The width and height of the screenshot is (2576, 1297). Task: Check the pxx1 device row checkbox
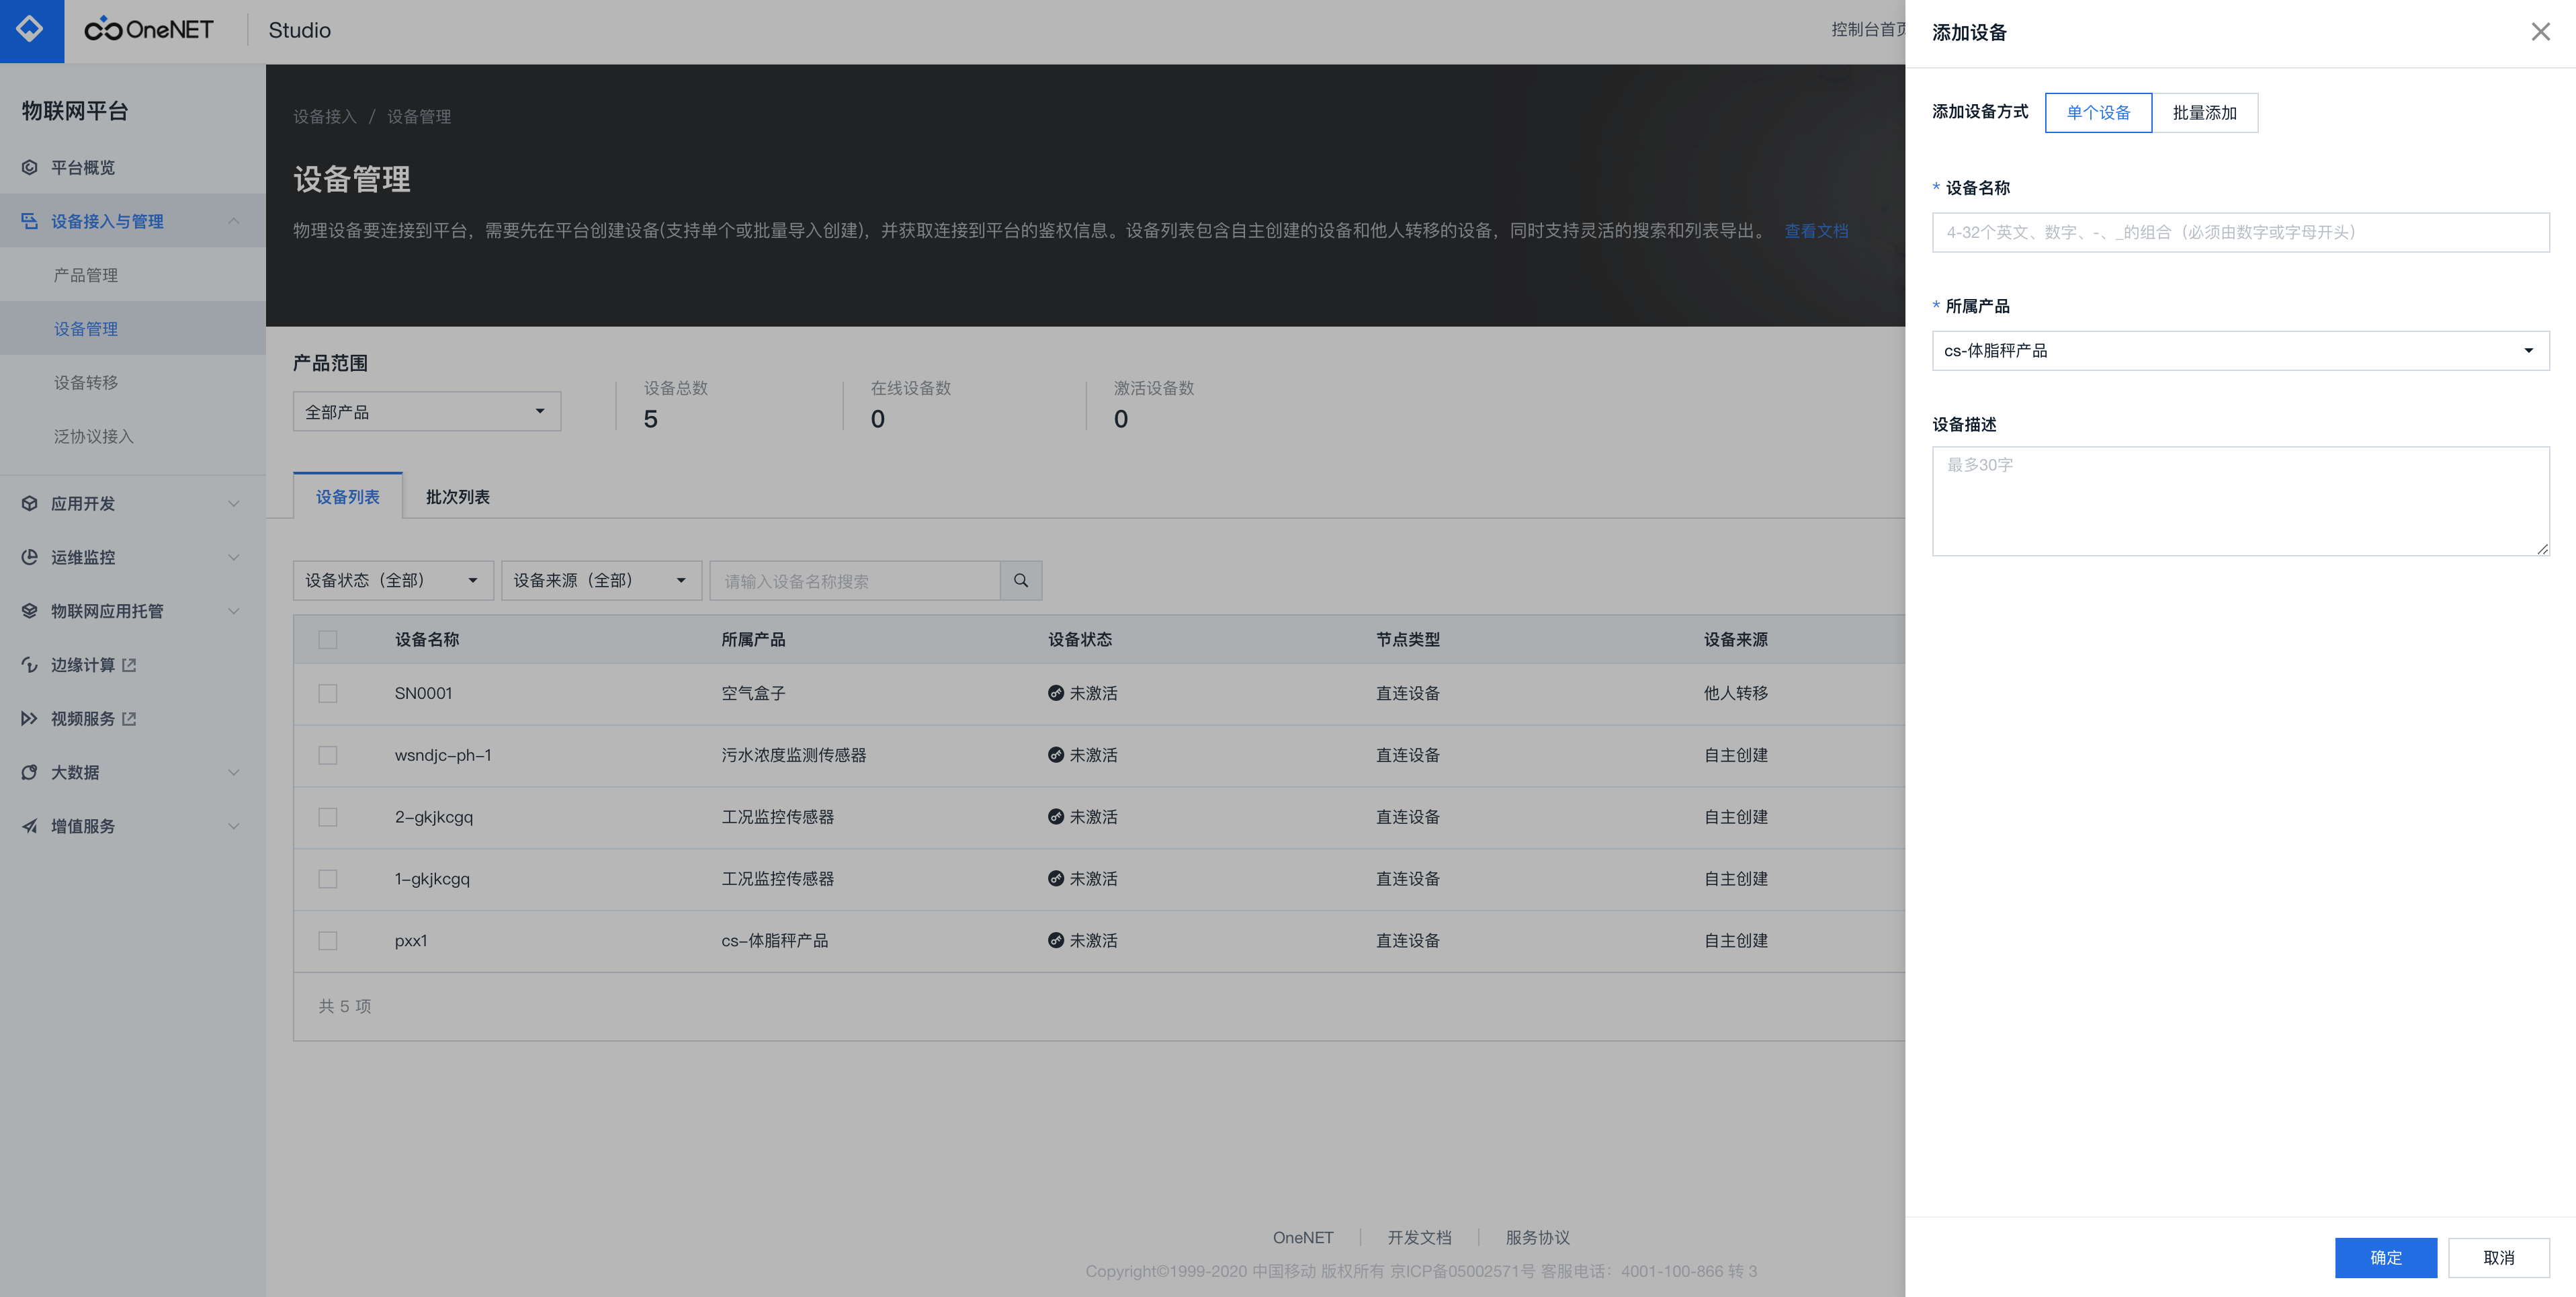tap(328, 941)
